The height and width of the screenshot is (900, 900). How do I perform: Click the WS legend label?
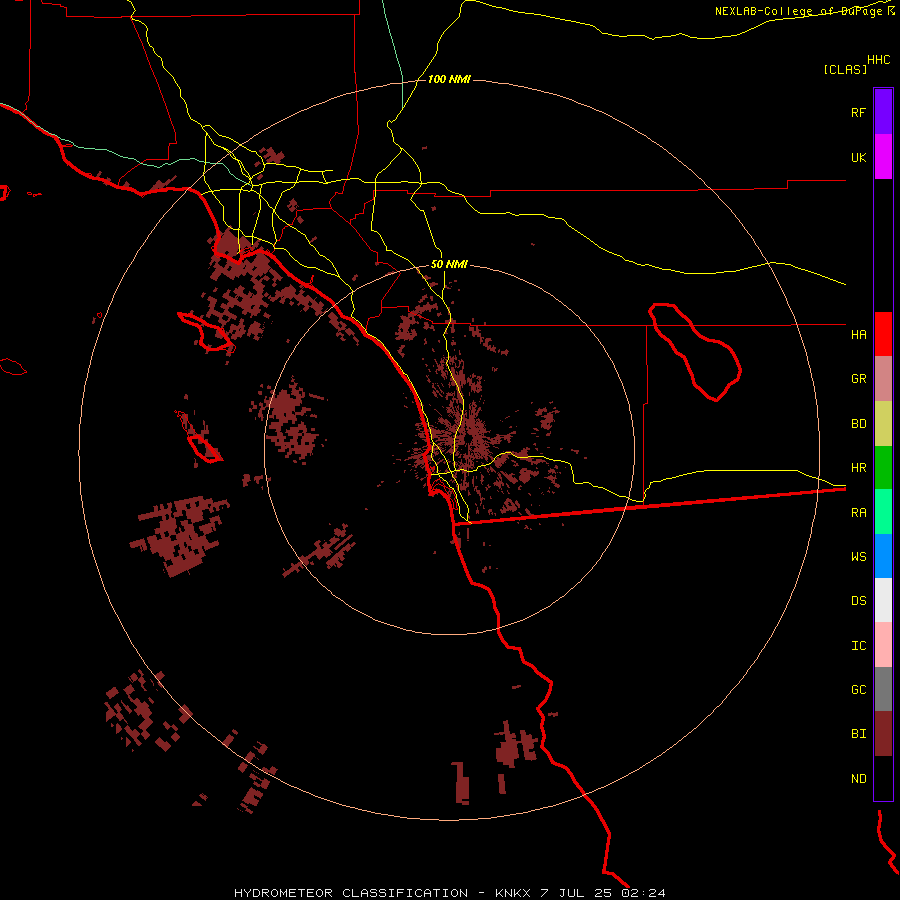(x=858, y=557)
